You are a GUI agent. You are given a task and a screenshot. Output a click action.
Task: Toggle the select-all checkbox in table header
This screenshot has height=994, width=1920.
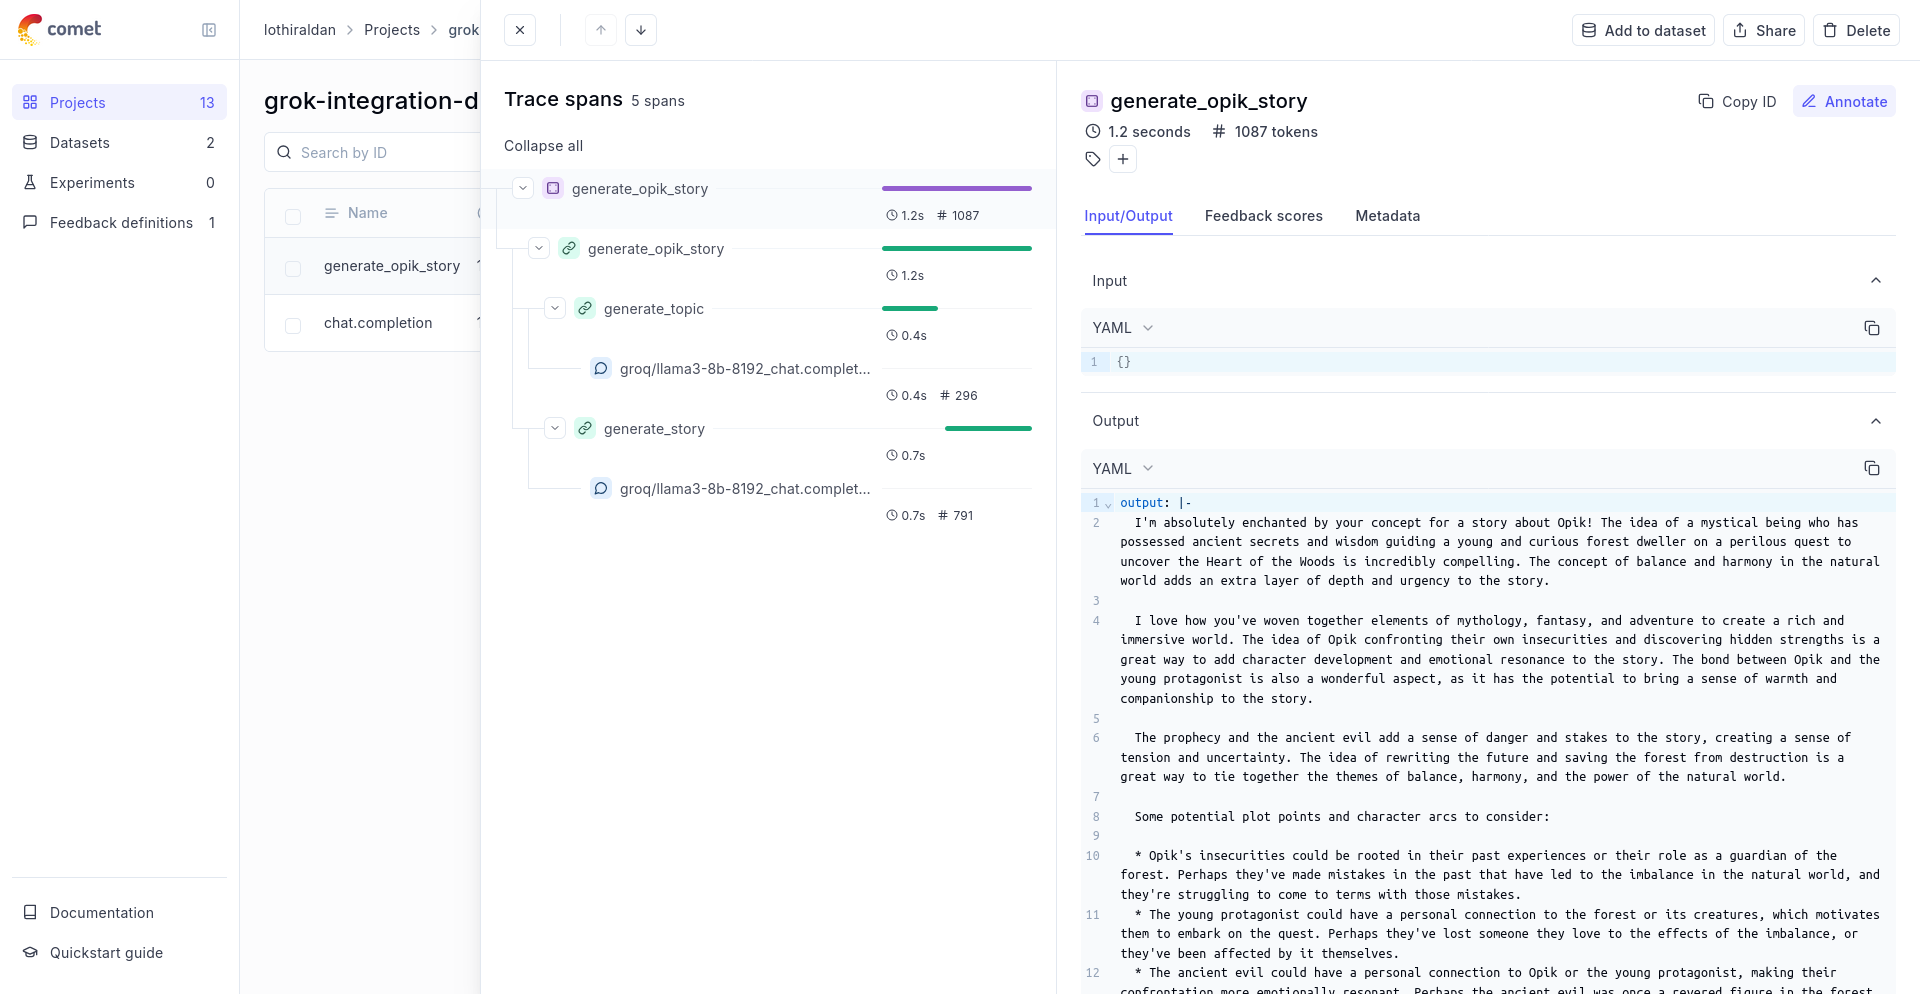(x=293, y=216)
